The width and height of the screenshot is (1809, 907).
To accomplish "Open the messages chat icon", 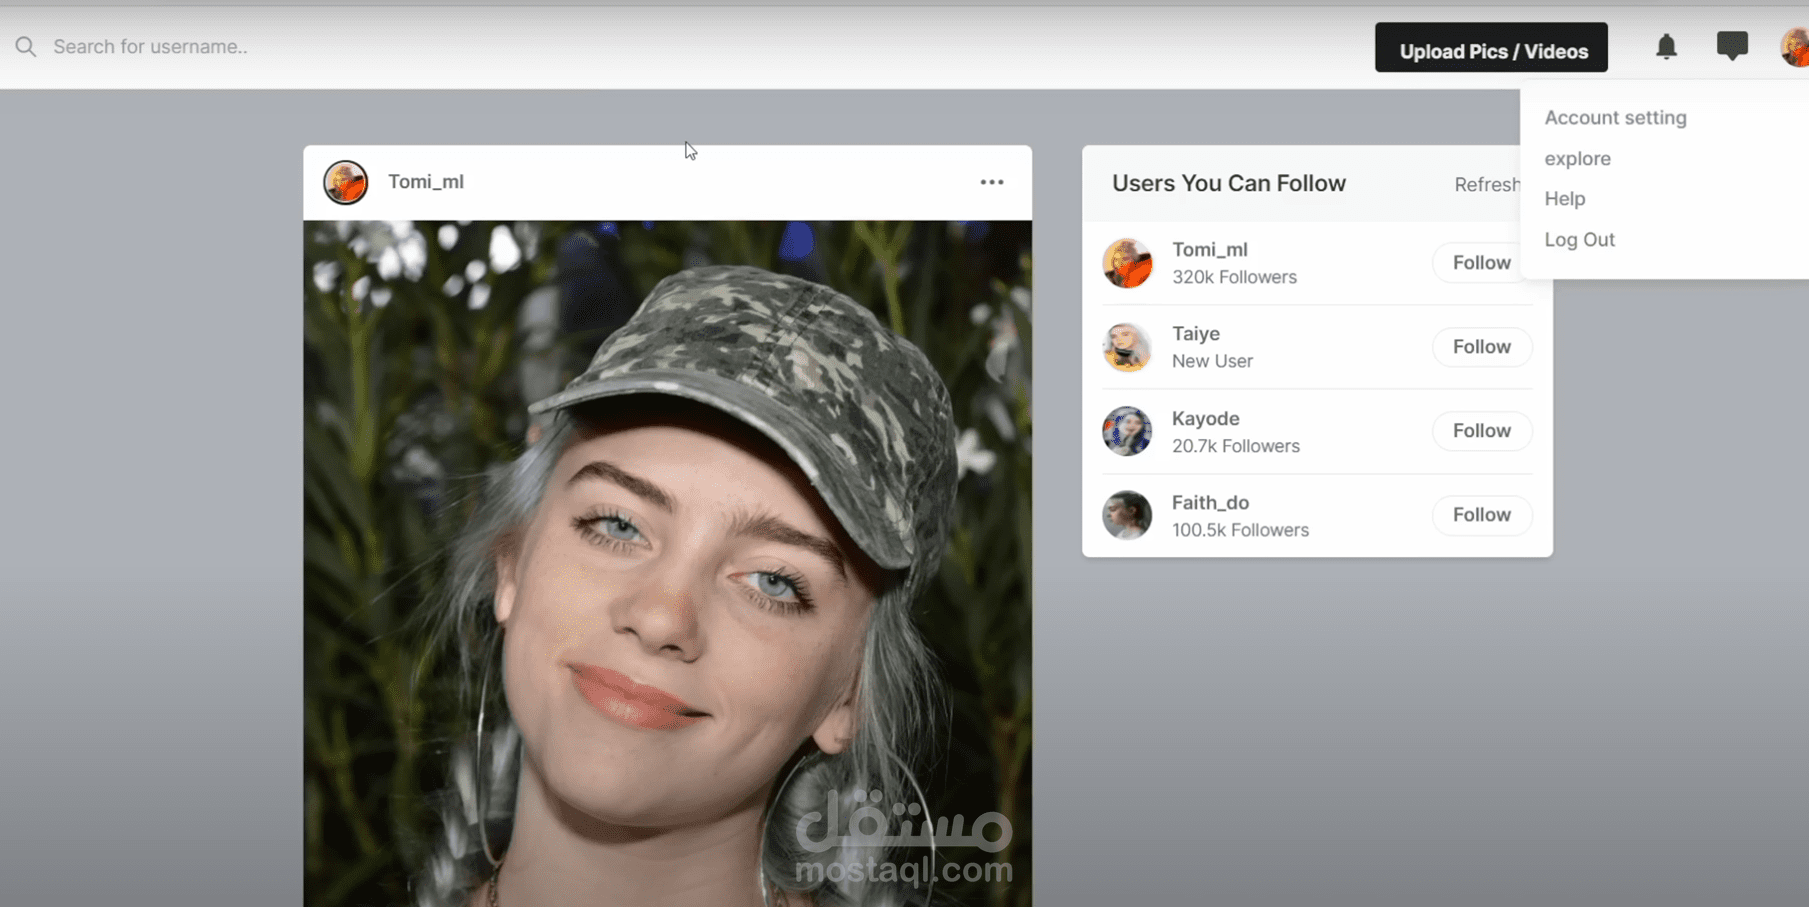I will pos(1732,46).
